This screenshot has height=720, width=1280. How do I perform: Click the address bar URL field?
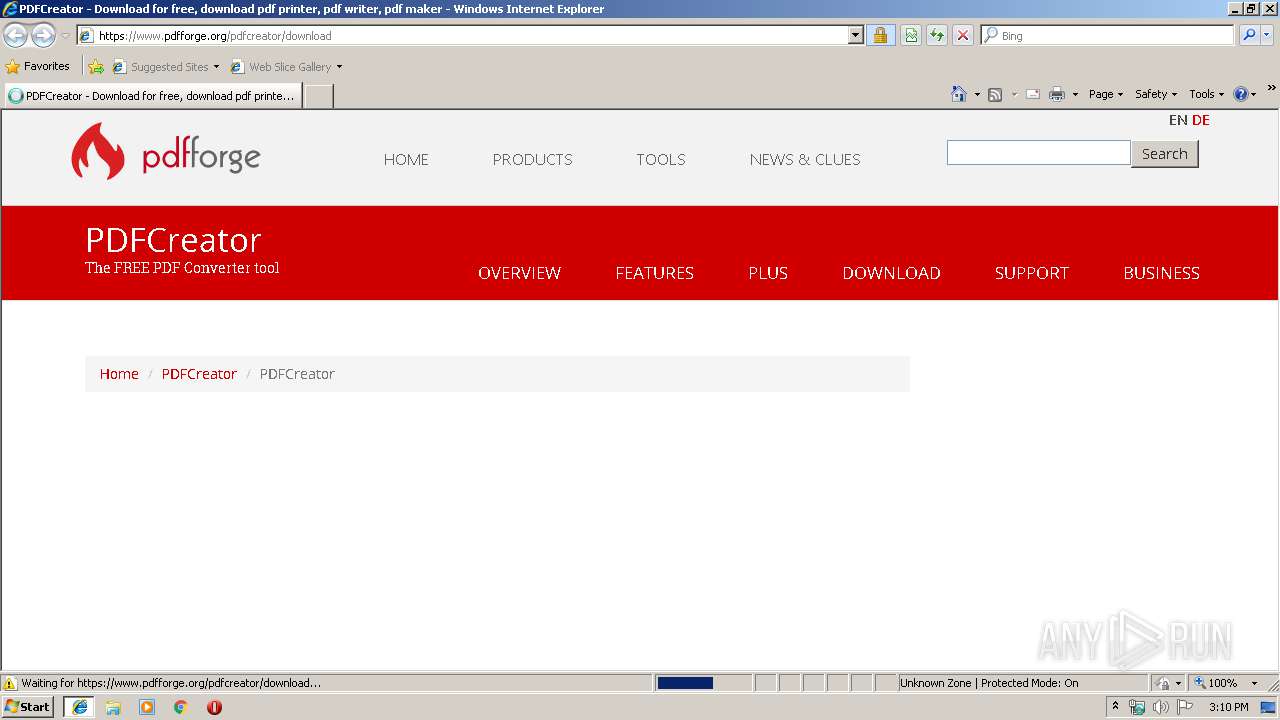click(462, 36)
